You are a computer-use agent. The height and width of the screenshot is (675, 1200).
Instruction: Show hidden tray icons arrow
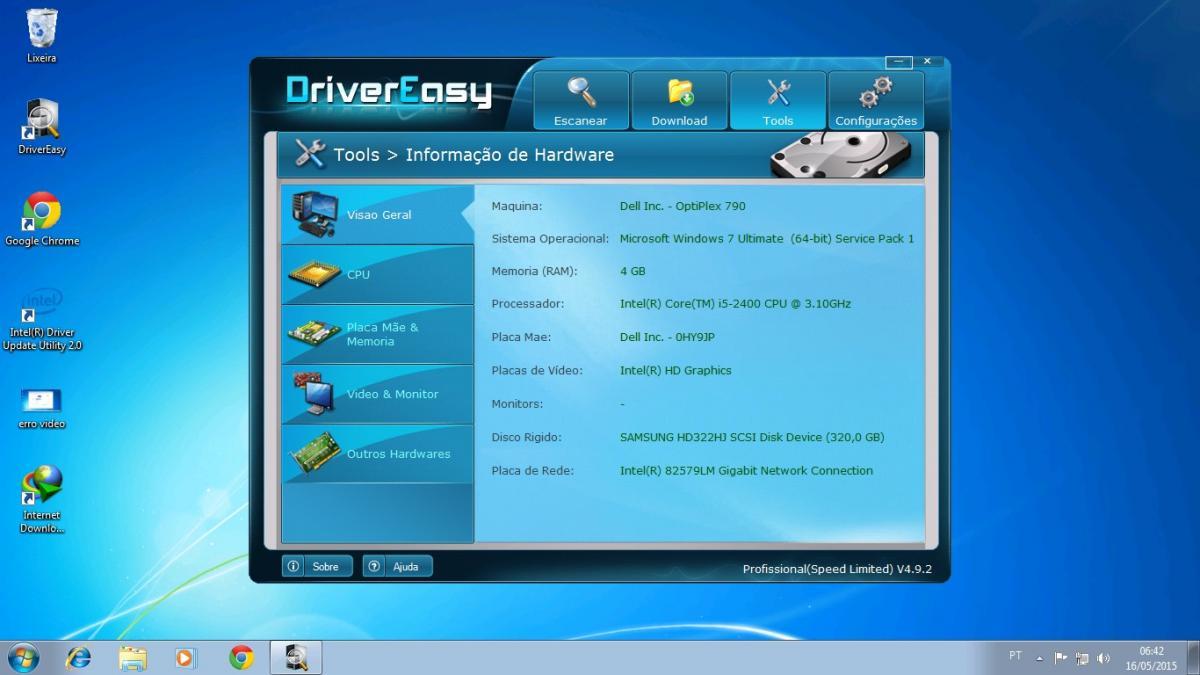(x=1039, y=658)
